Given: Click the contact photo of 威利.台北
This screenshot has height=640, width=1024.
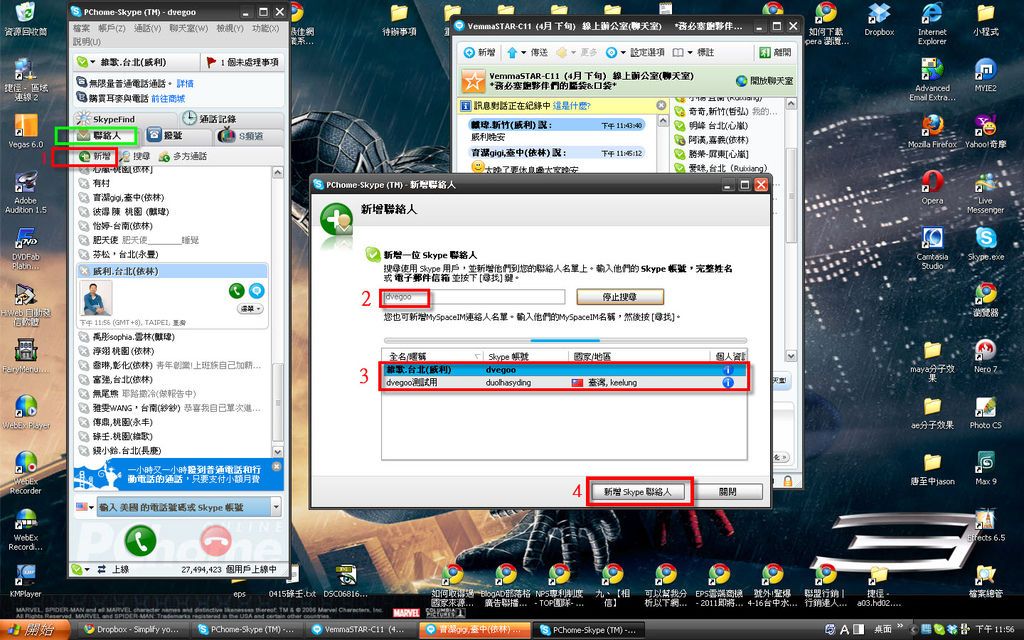Looking at the screenshot, I should (96, 298).
